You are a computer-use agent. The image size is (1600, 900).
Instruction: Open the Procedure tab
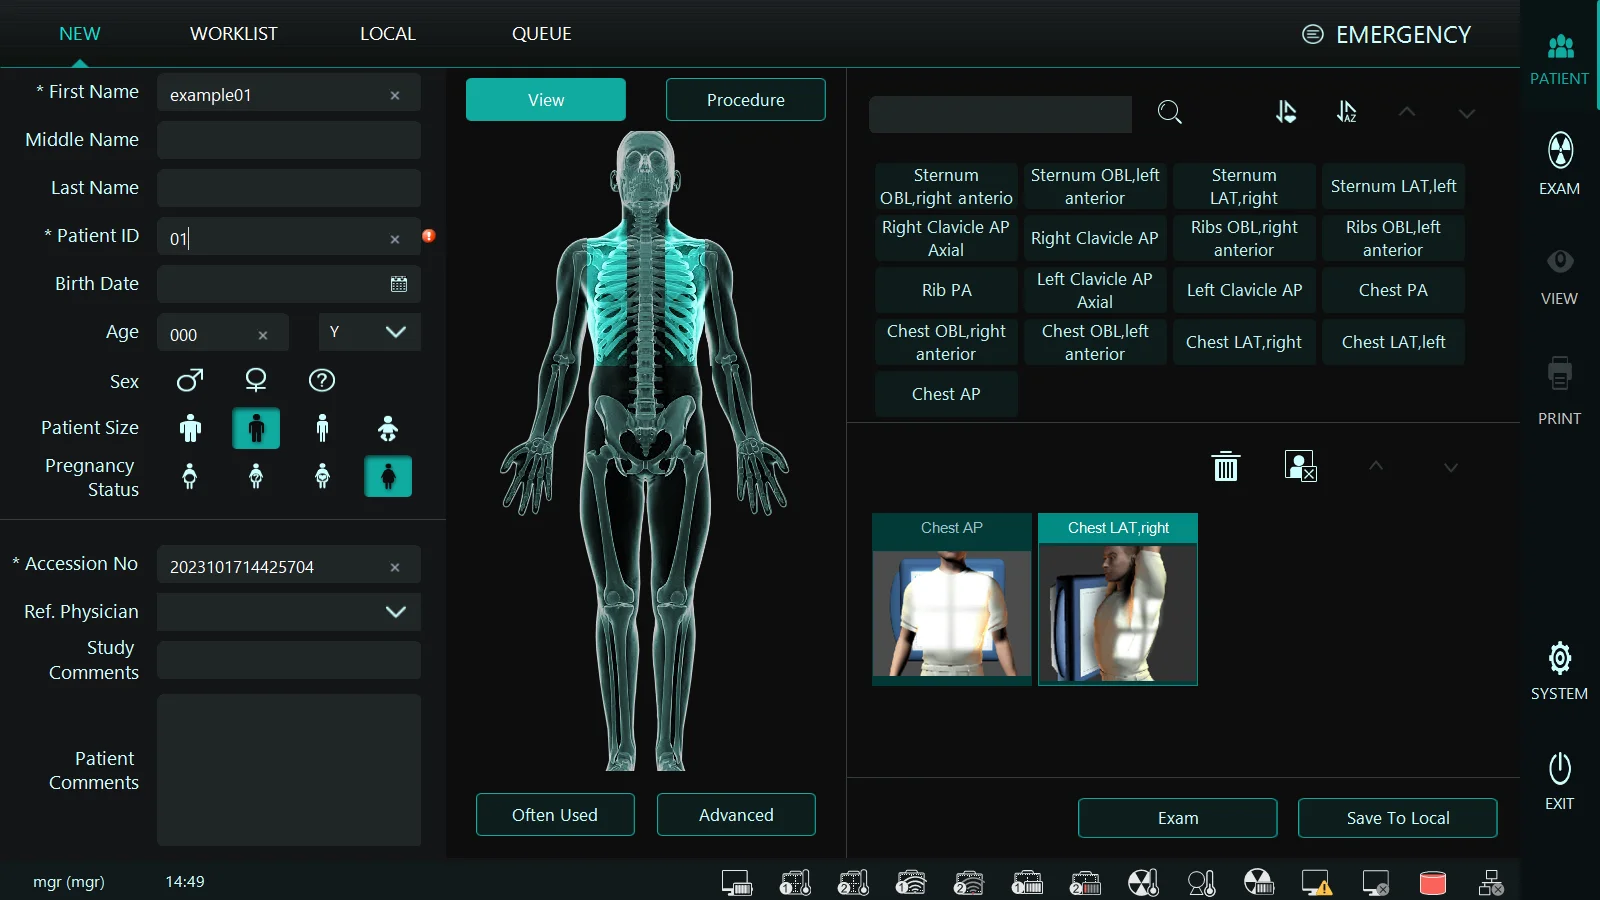[x=745, y=99]
